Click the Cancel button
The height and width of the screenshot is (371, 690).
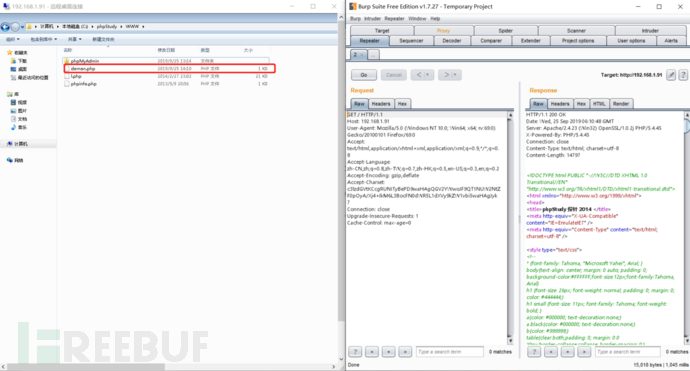point(394,75)
